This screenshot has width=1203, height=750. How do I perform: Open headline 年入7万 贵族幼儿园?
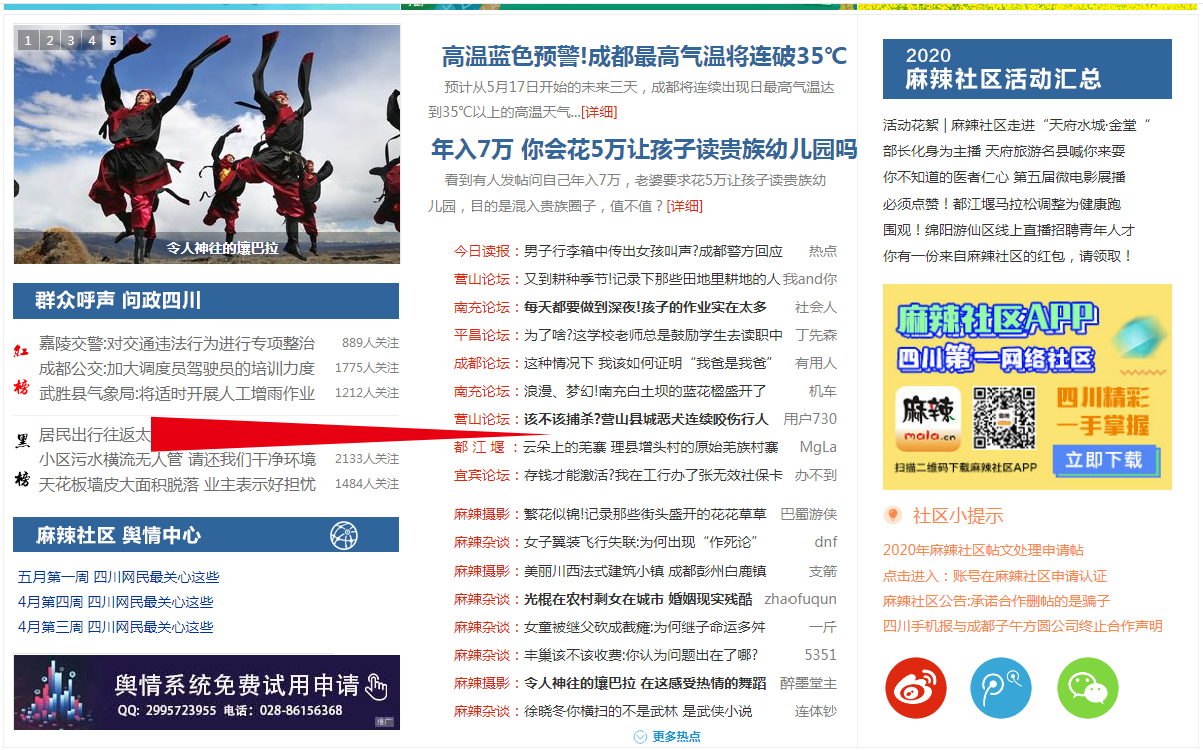644,150
